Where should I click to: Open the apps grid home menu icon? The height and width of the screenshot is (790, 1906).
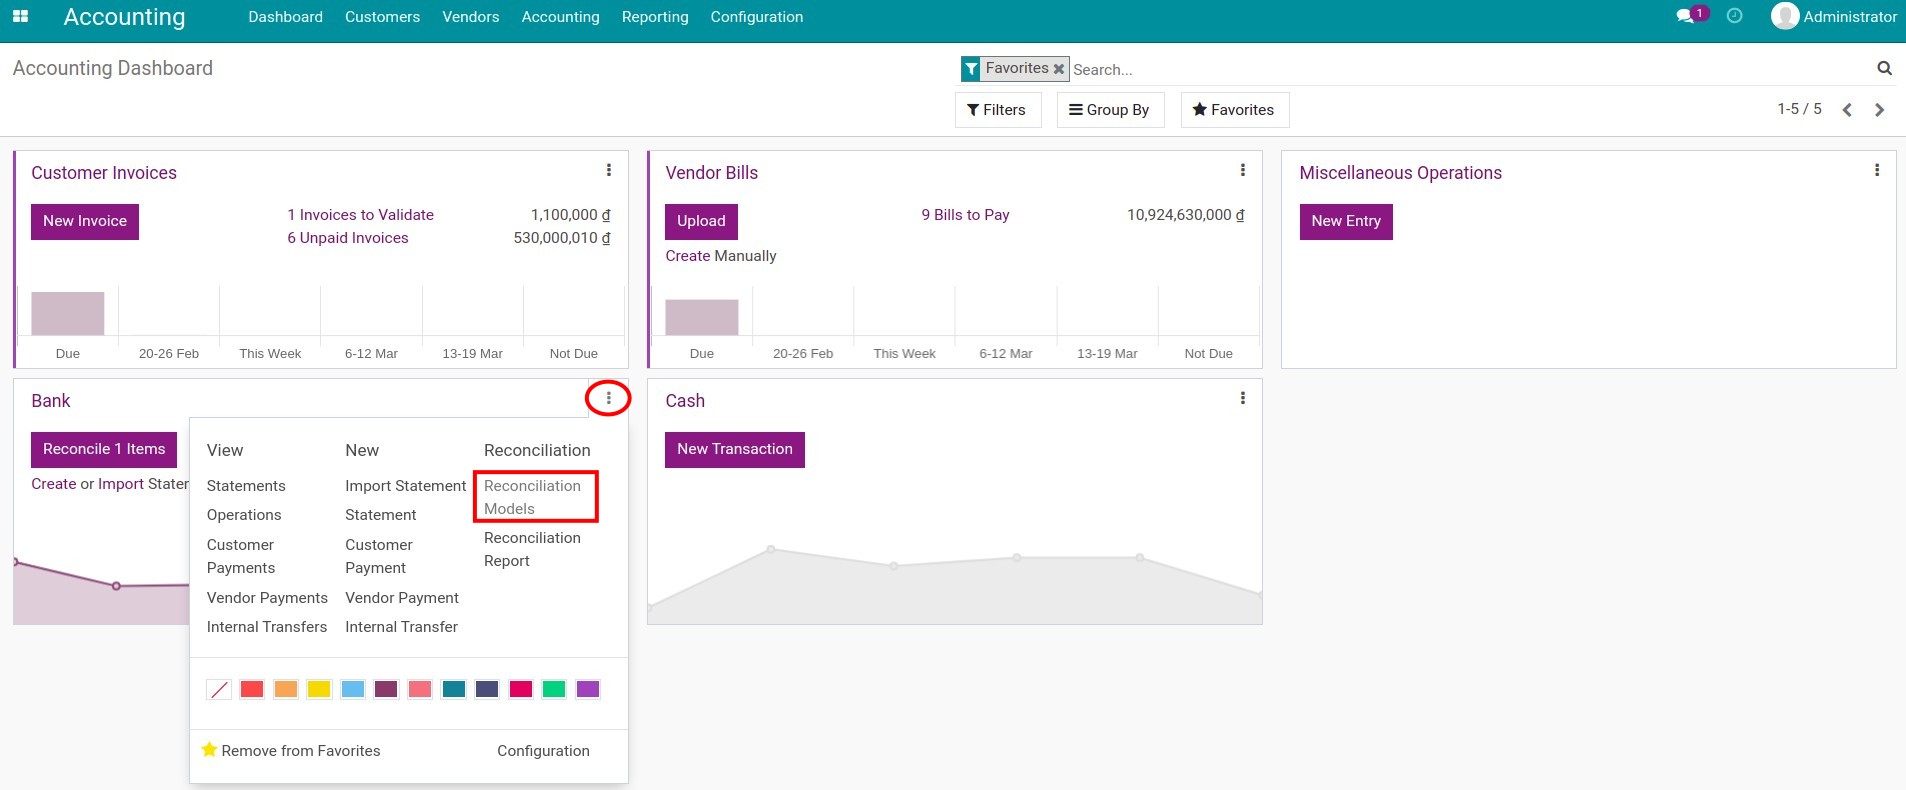pos(20,17)
